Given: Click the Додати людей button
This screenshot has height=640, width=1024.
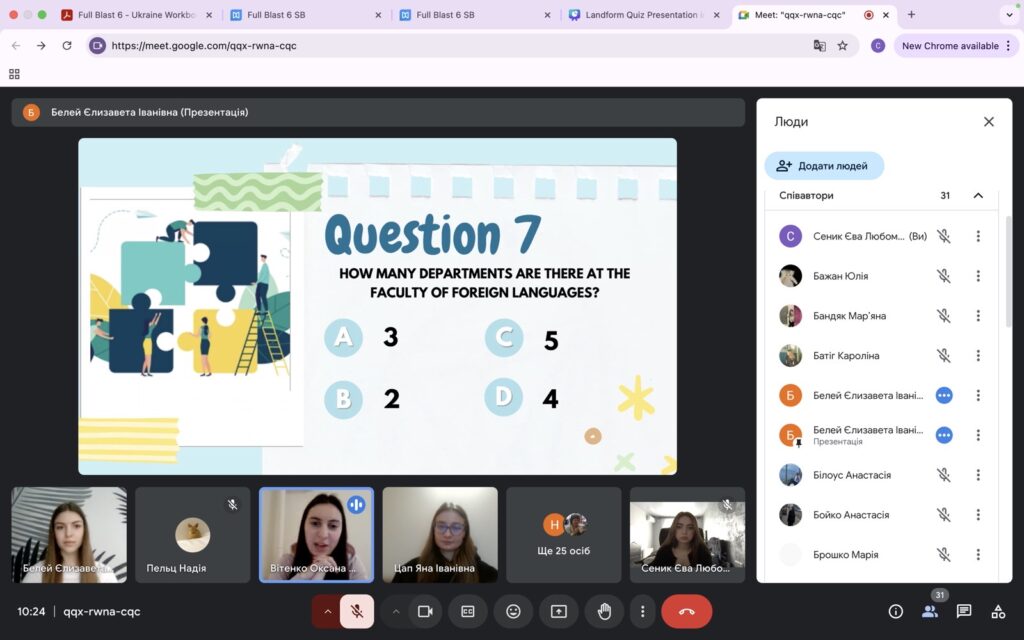Looking at the screenshot, I should pyautogui.click(x=824, y=166).
